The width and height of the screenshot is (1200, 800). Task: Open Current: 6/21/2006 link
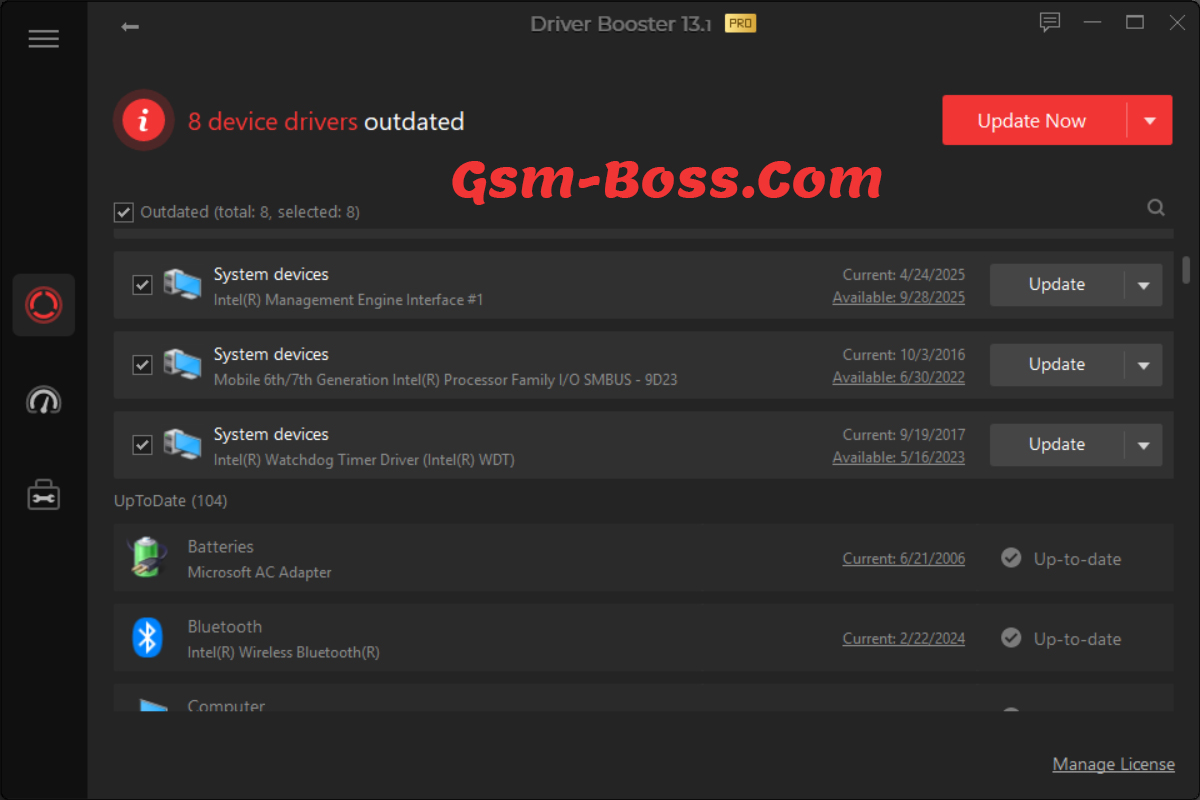point(904,559)
